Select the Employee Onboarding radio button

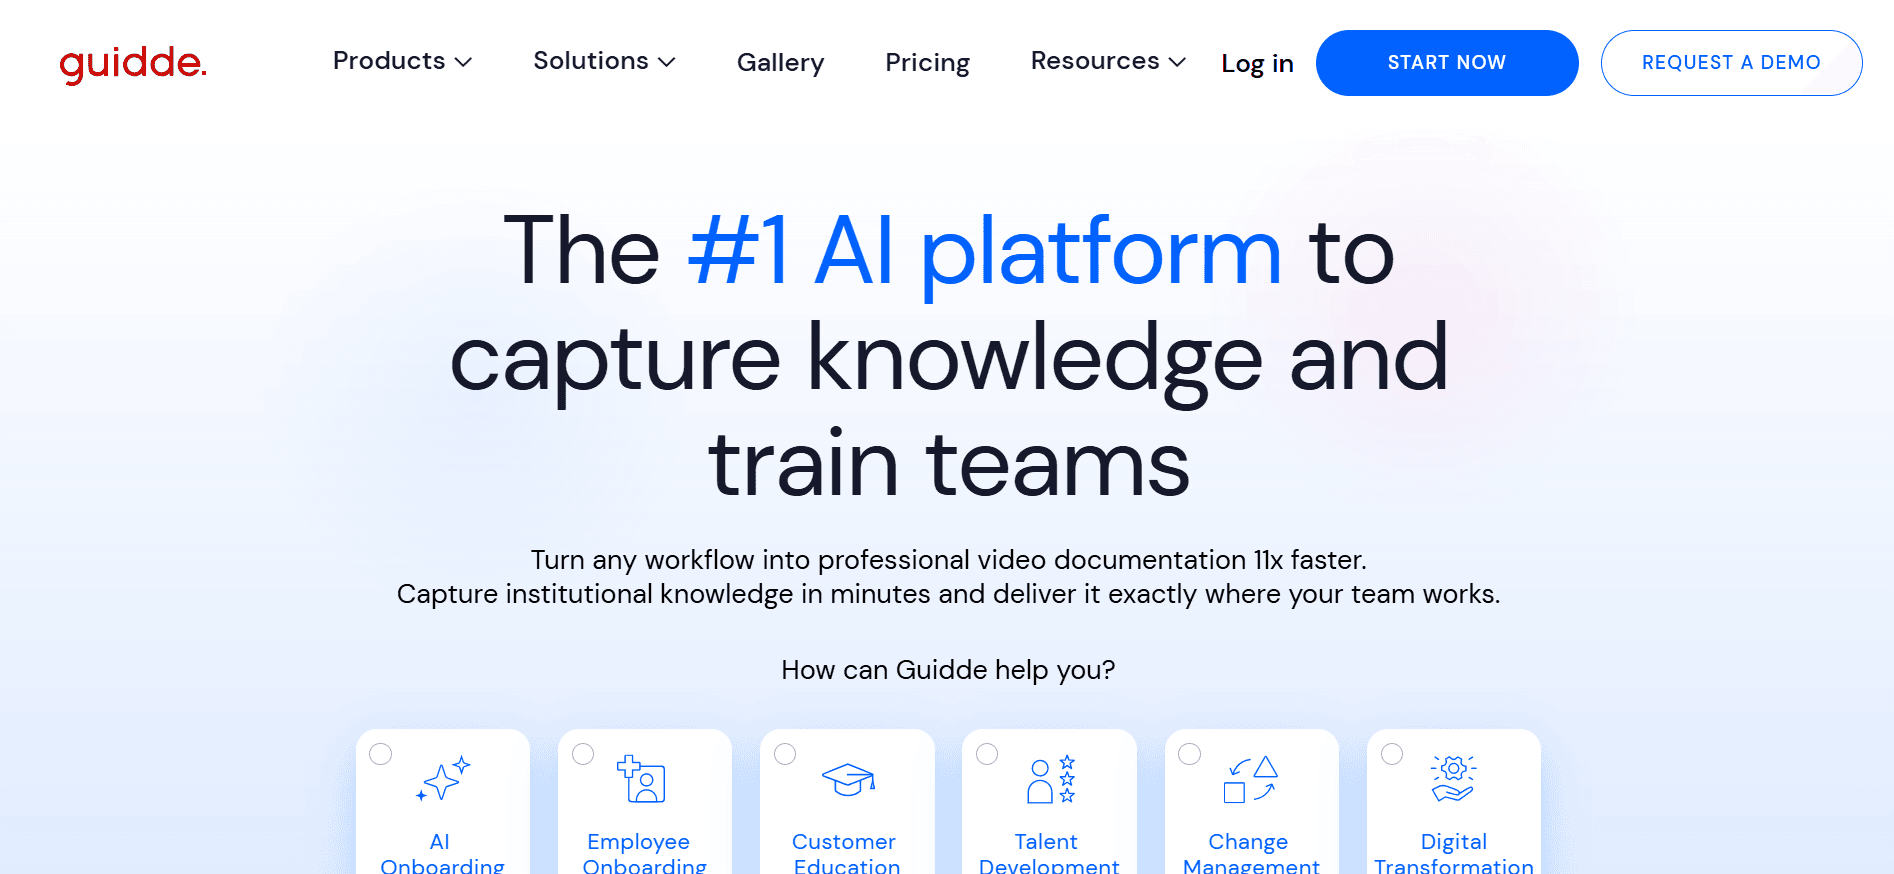pyautogui.click(x=583, y=754)
